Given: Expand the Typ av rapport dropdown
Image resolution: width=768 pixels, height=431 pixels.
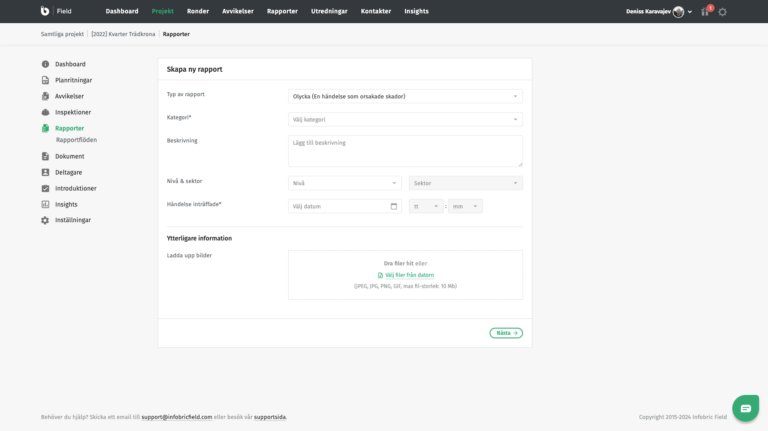Looking at the screenshot, I should point(405,96).
